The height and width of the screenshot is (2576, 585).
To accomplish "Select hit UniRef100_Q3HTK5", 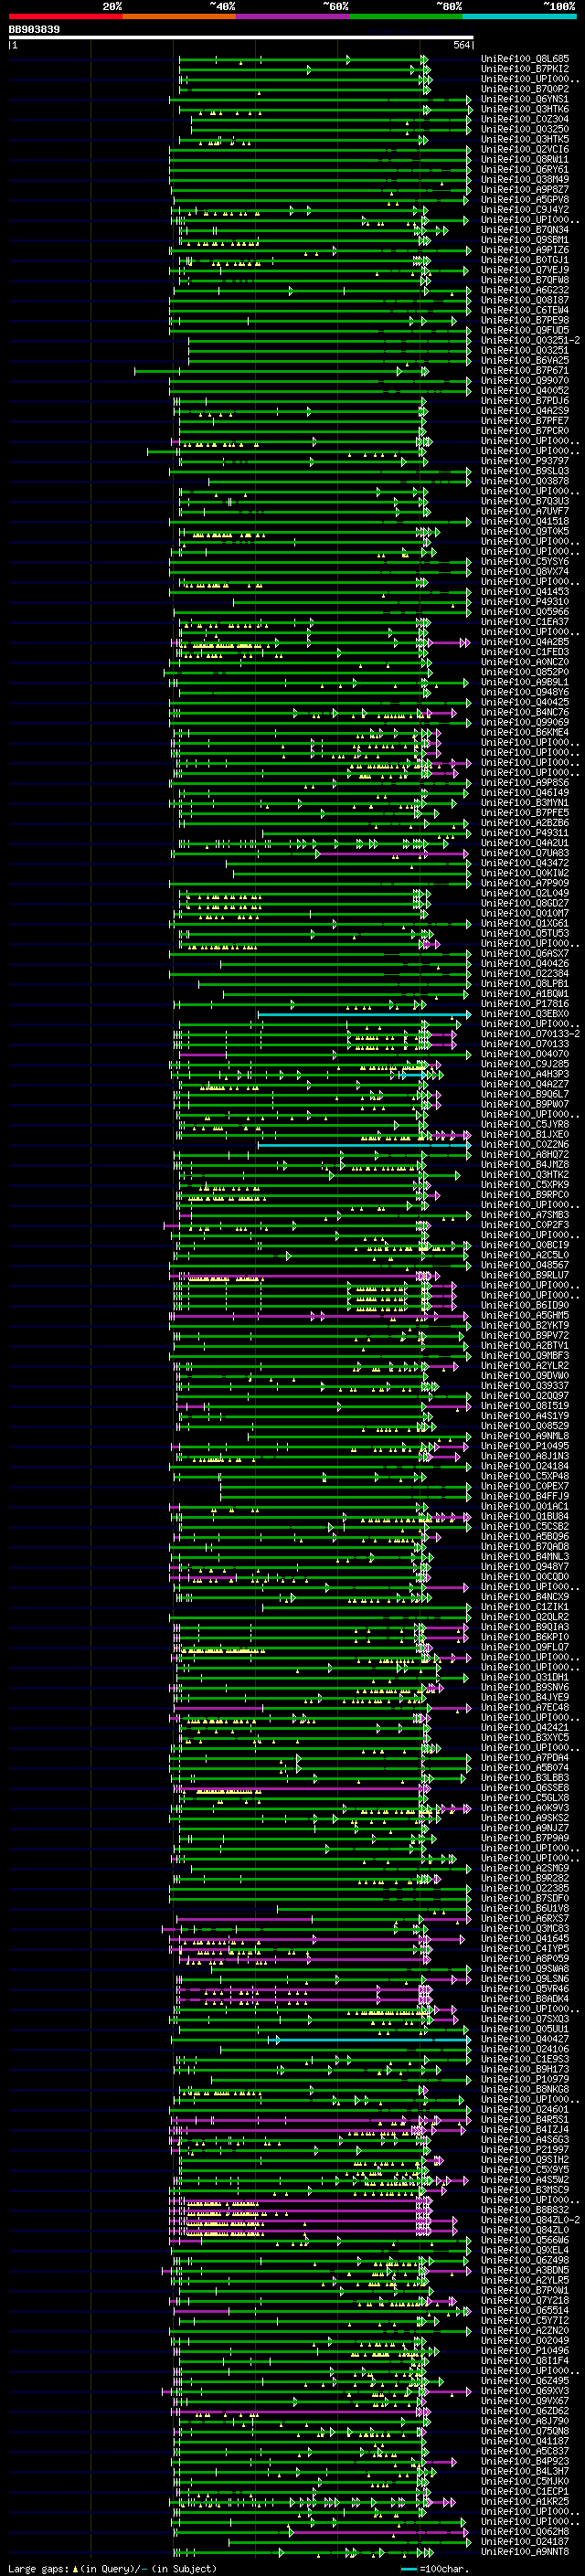I will (x=525, y=139).
